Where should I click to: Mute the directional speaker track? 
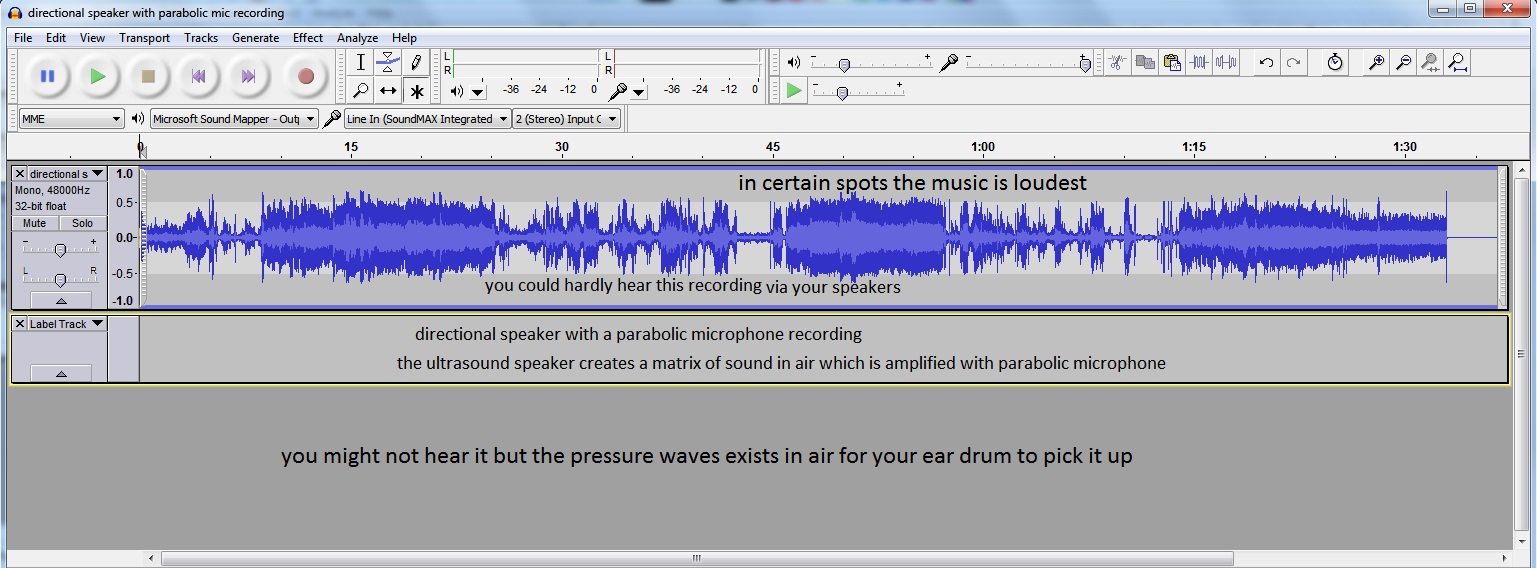point(34,223)
